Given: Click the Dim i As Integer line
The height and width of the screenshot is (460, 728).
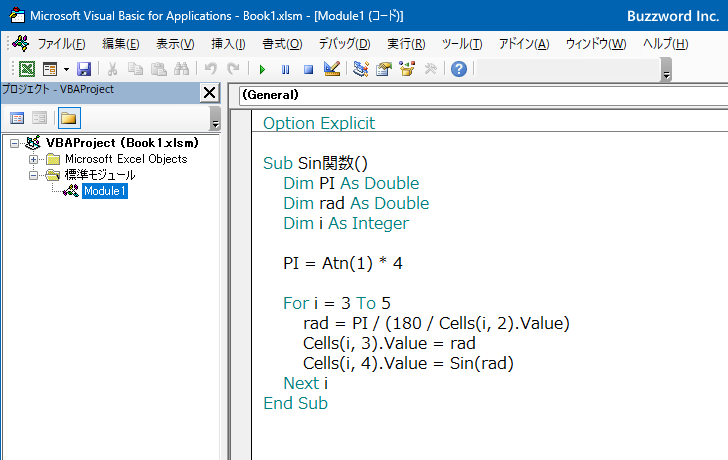Looking at the screenshot, I should [x=346, y=223].
